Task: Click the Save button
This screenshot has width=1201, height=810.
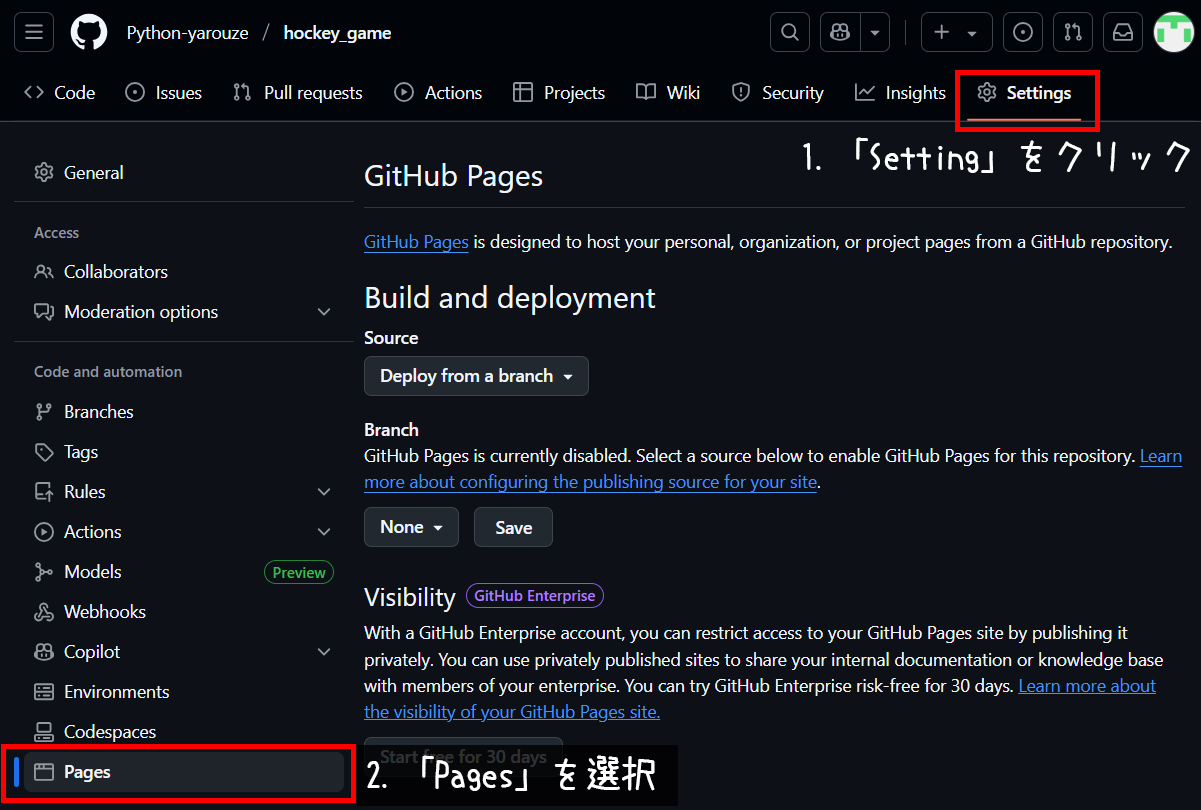Action: point(513,527)
